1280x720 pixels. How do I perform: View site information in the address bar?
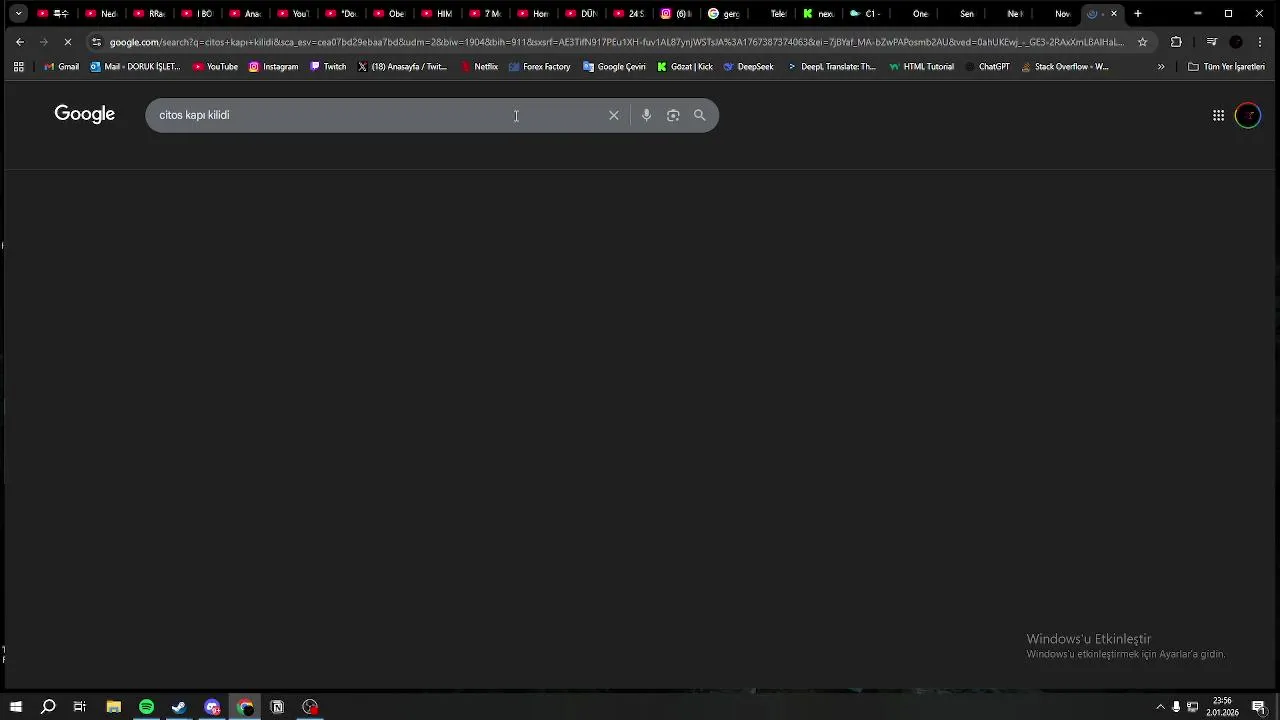(96, 42)
